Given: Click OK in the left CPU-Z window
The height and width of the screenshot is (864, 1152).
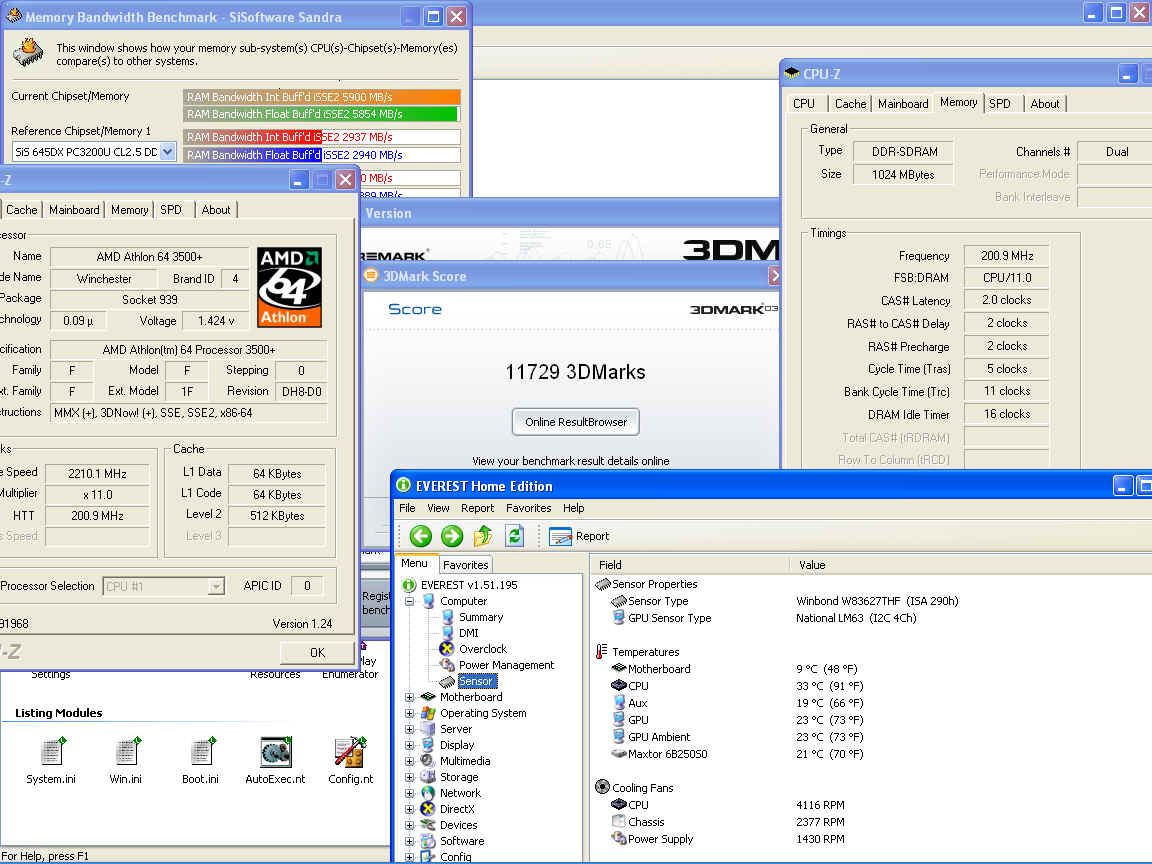Looking at the screenshot, I should 317,652.
